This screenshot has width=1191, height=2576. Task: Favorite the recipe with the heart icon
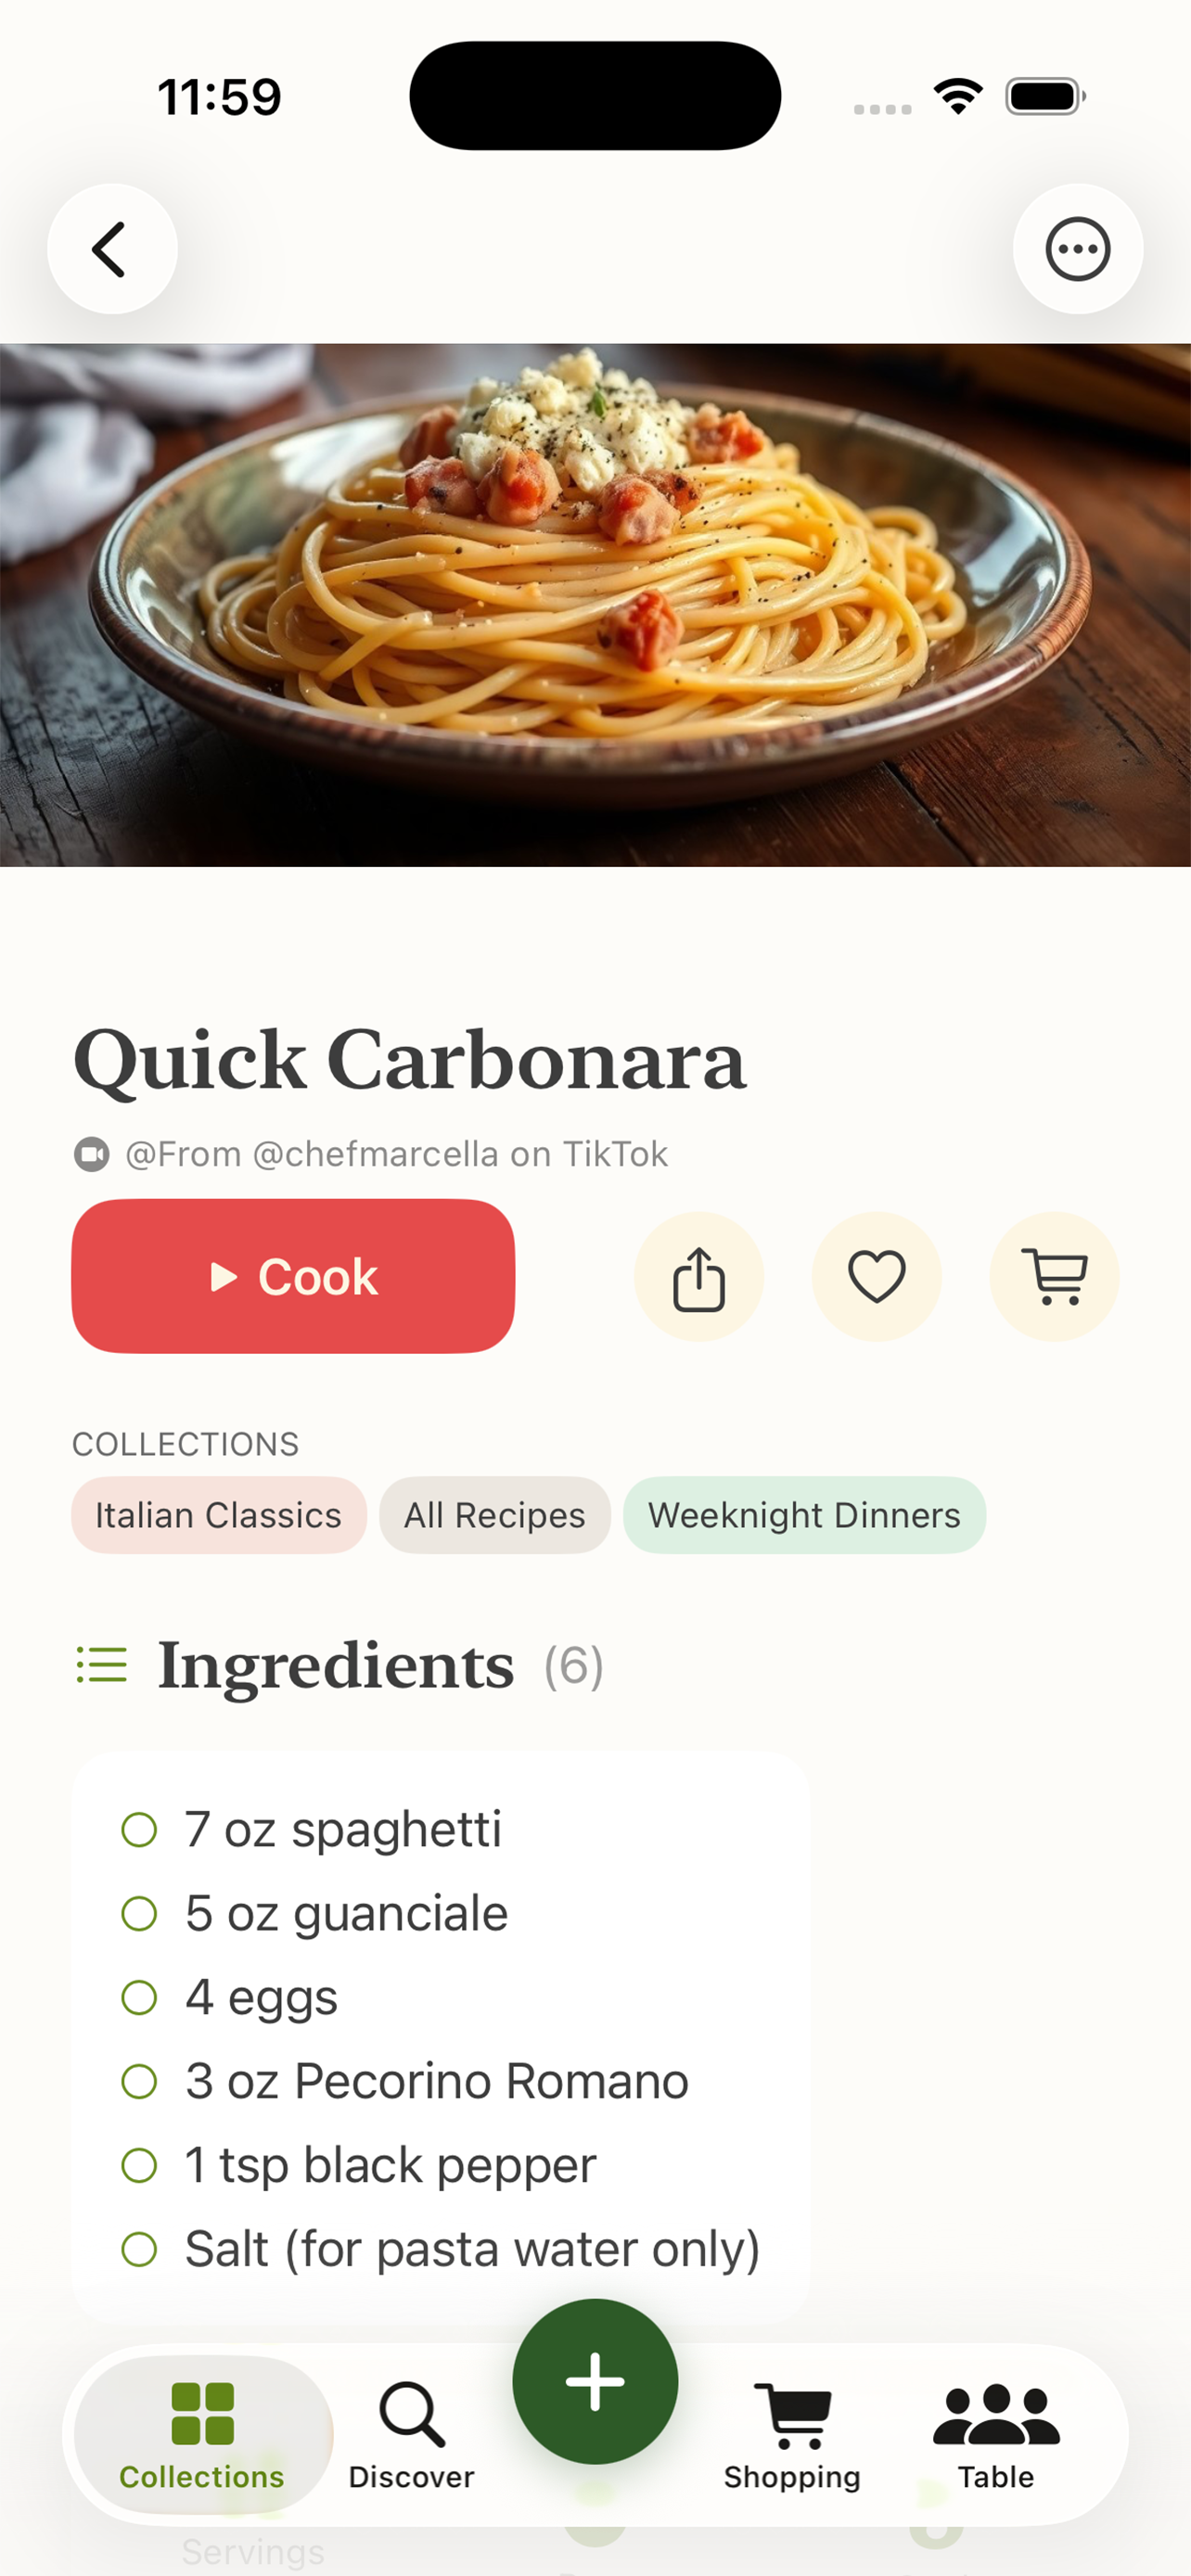[876, 1277]
